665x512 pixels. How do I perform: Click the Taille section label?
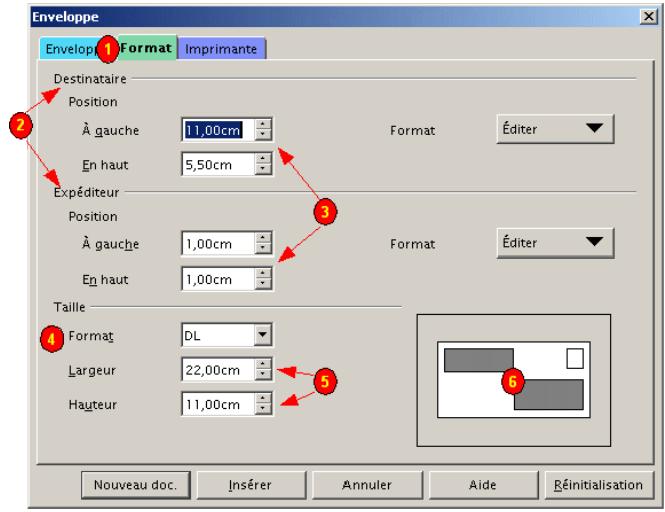coord(70,307)
